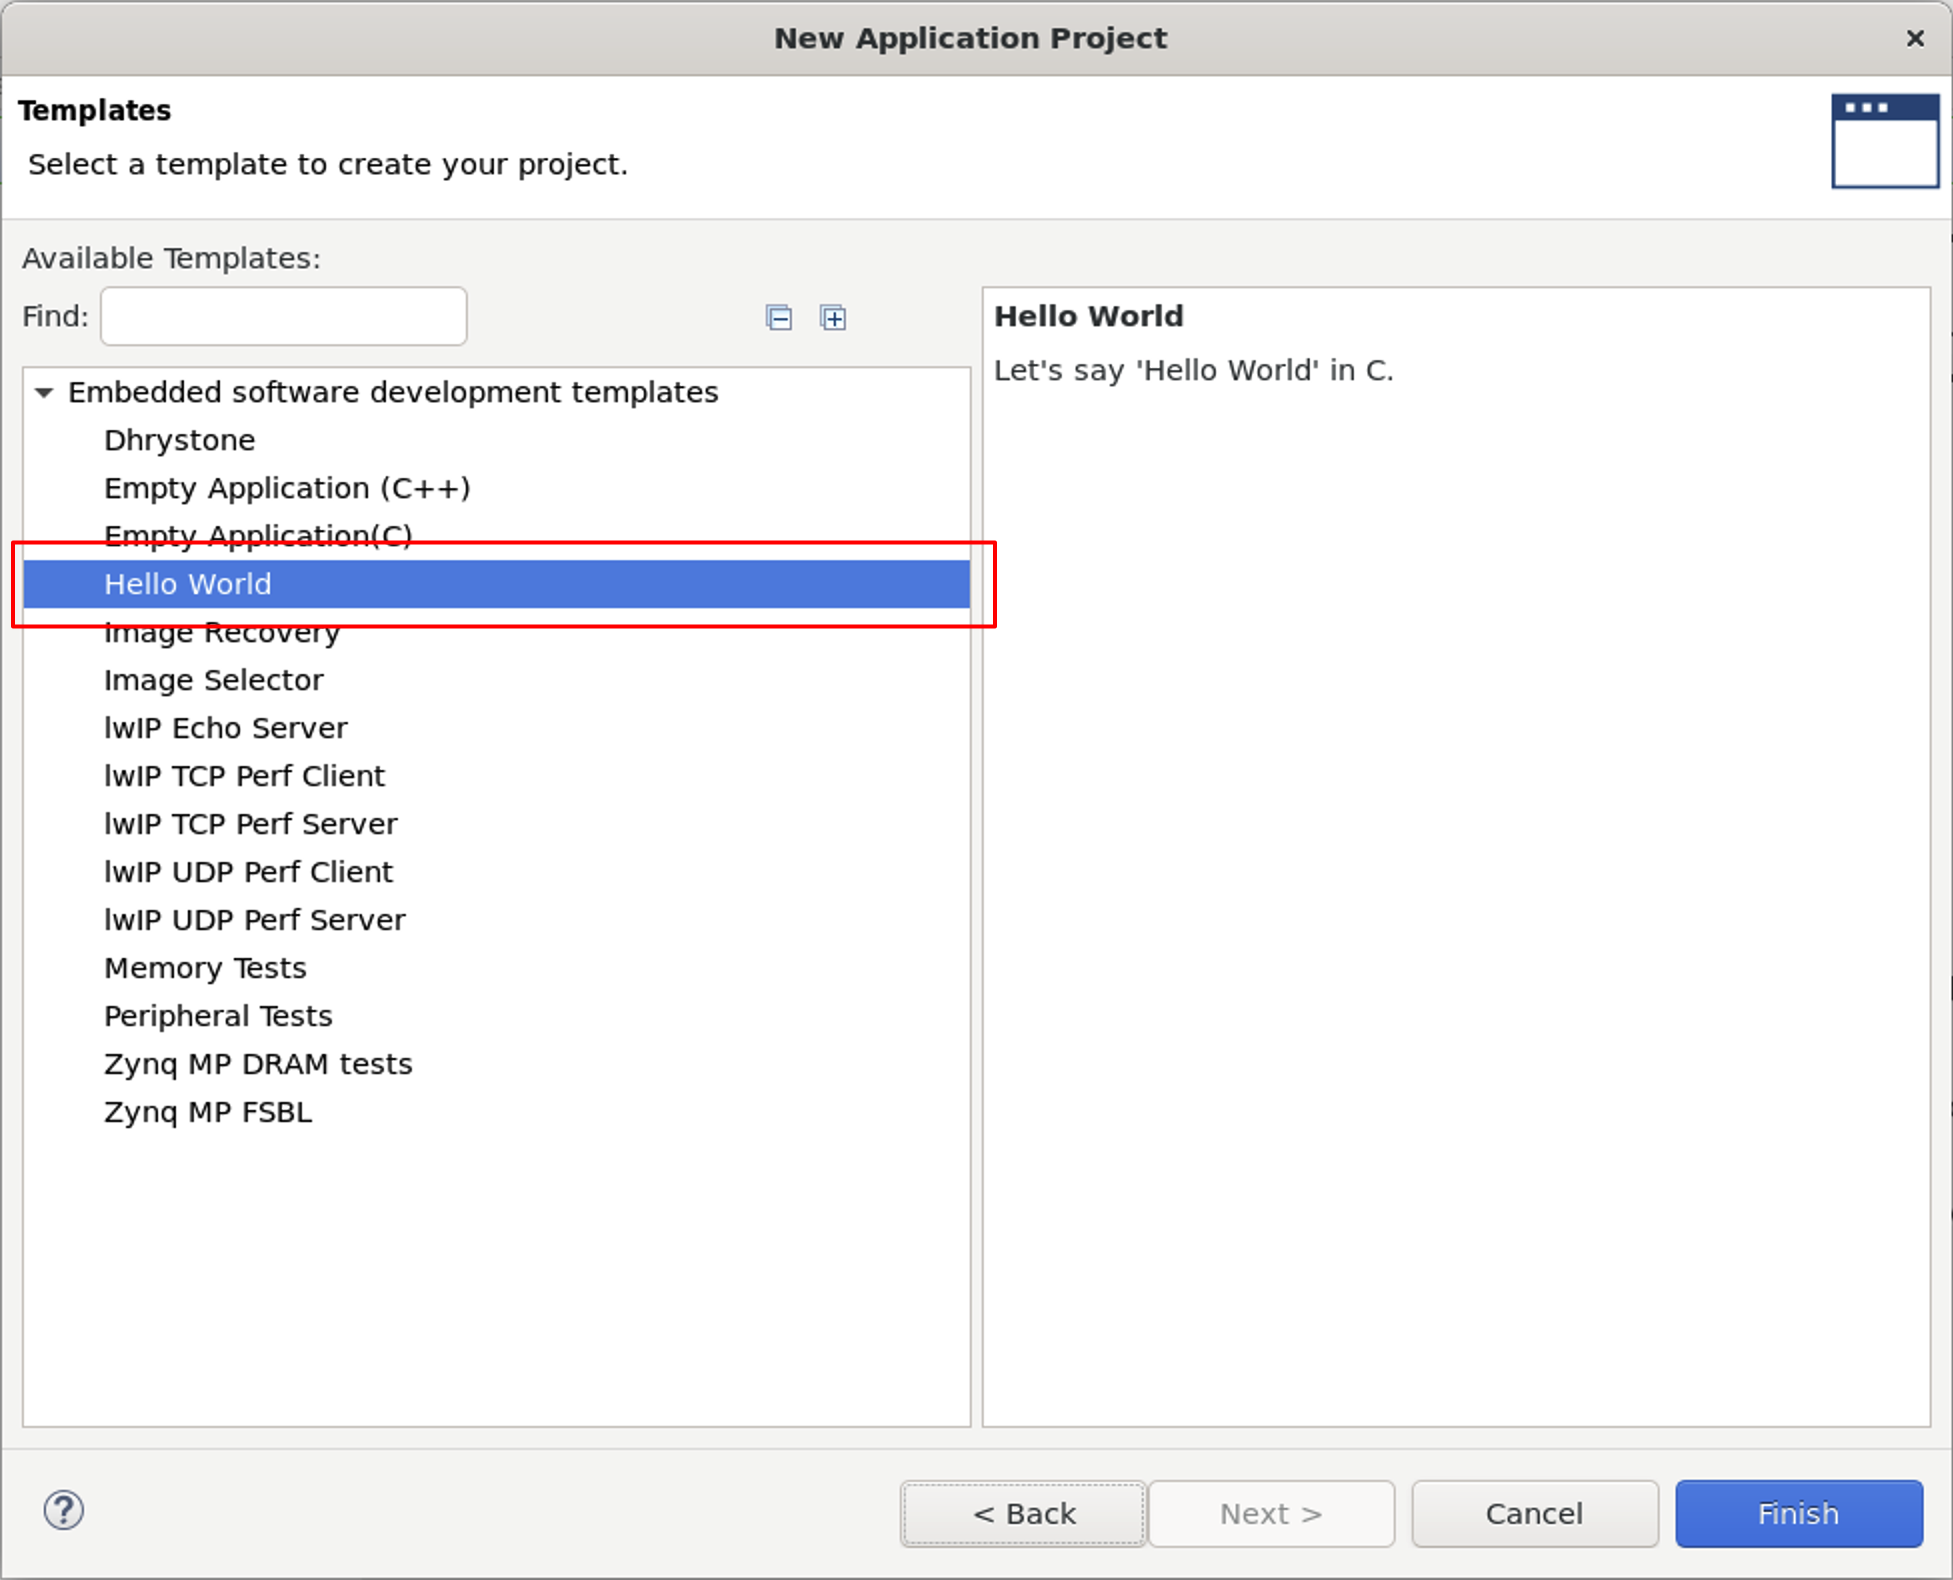The height and width of the screenshot is (1580, 1953).
Task: Select lwIP TCP Perf Client template
Action: 245,776
